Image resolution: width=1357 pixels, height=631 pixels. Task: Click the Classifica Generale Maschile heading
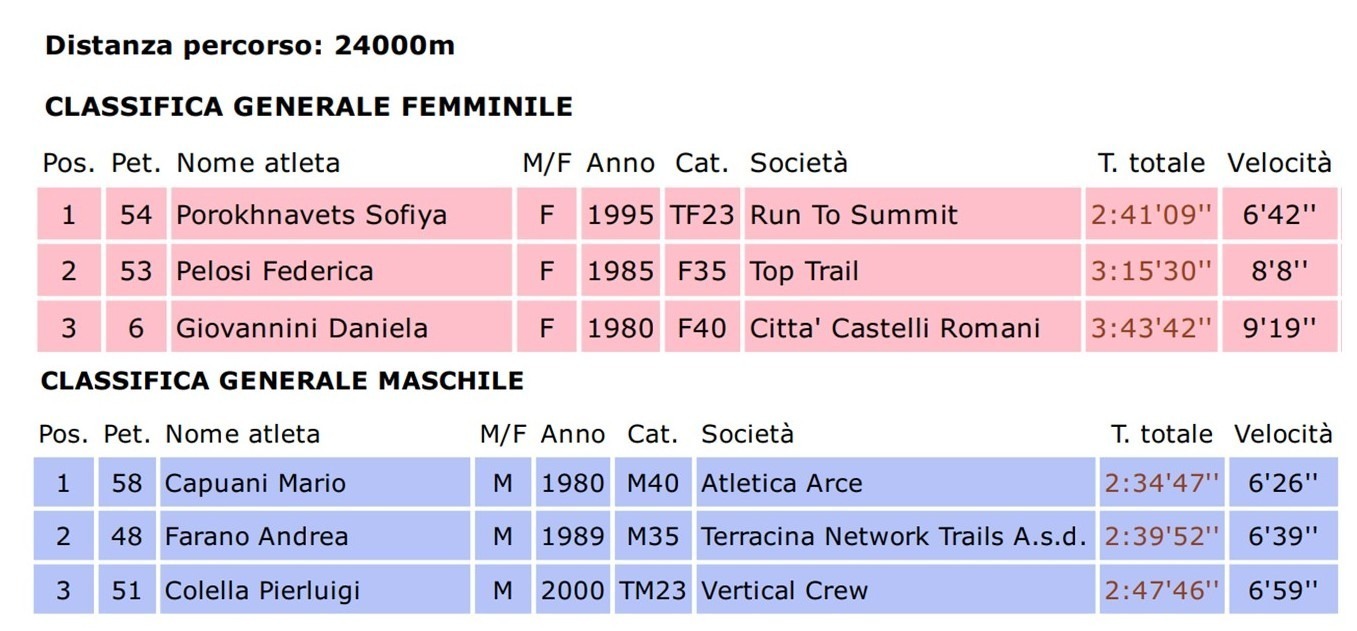(282, 381)
